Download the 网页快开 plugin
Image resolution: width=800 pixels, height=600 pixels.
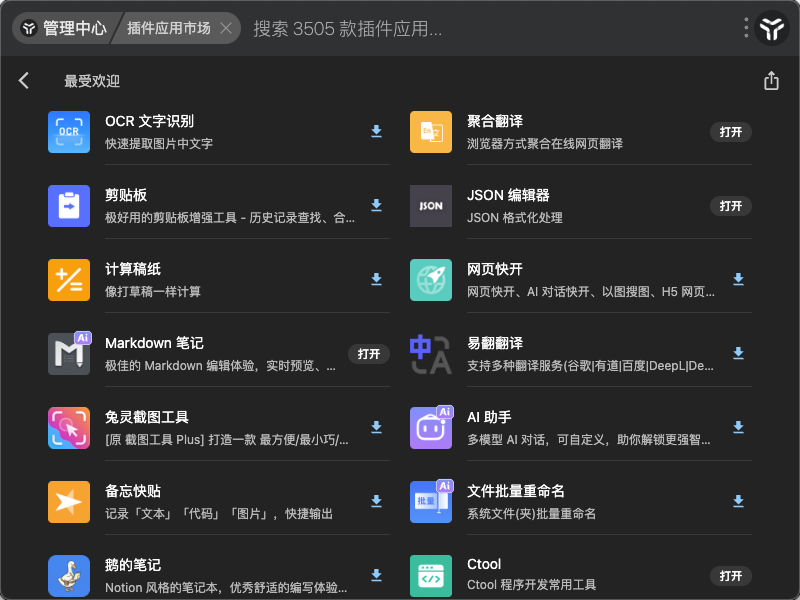coord(738,279)
